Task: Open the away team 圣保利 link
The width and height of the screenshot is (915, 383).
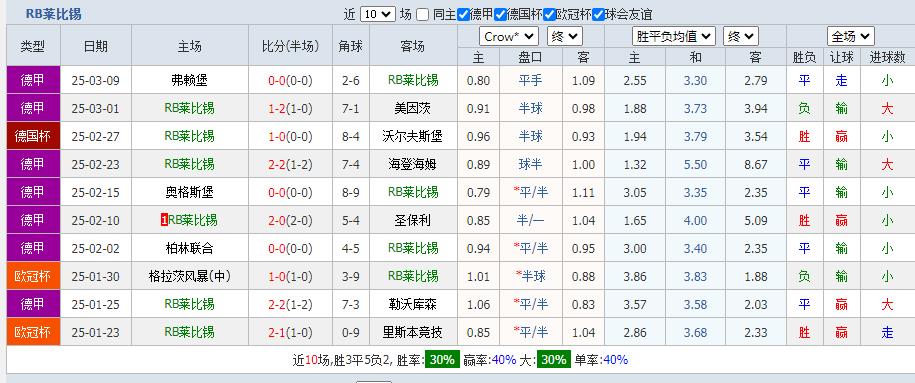Action: pyautogui.click(x=413, y=220)
